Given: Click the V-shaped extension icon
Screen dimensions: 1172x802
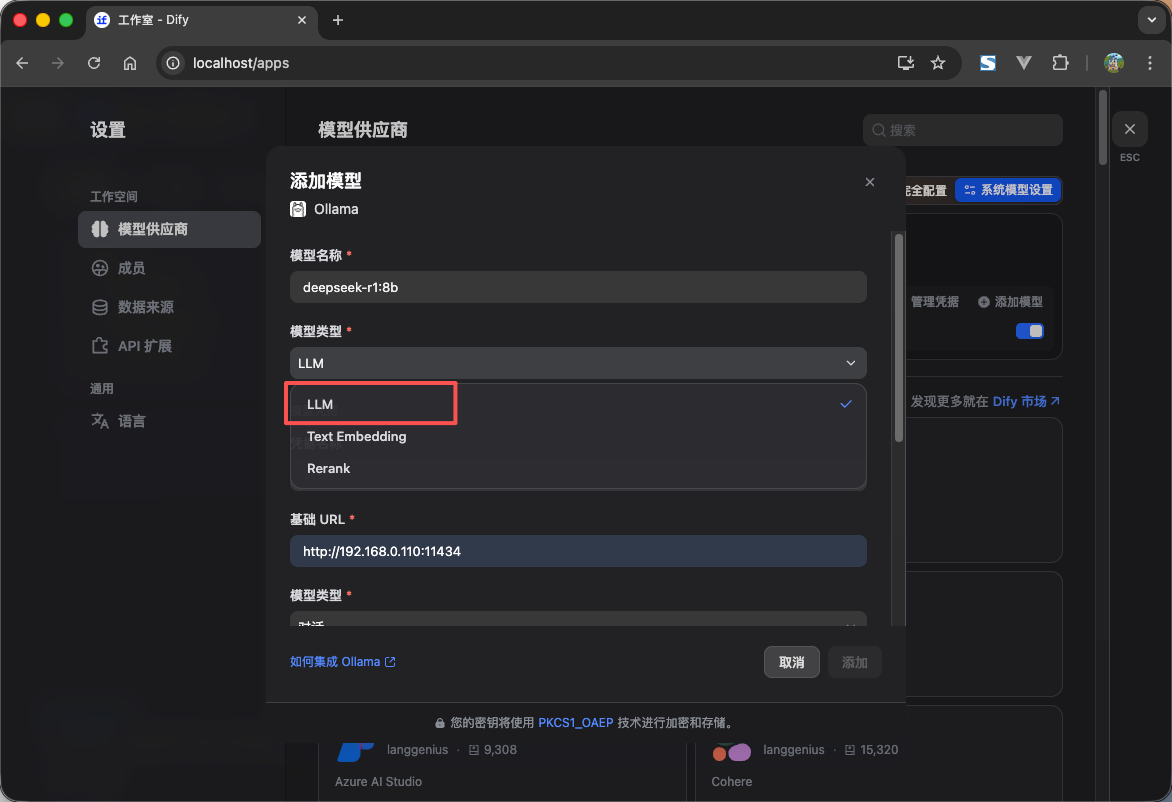Looking at the screenshot, I should pyautogui.click(x=1024, y=63).
